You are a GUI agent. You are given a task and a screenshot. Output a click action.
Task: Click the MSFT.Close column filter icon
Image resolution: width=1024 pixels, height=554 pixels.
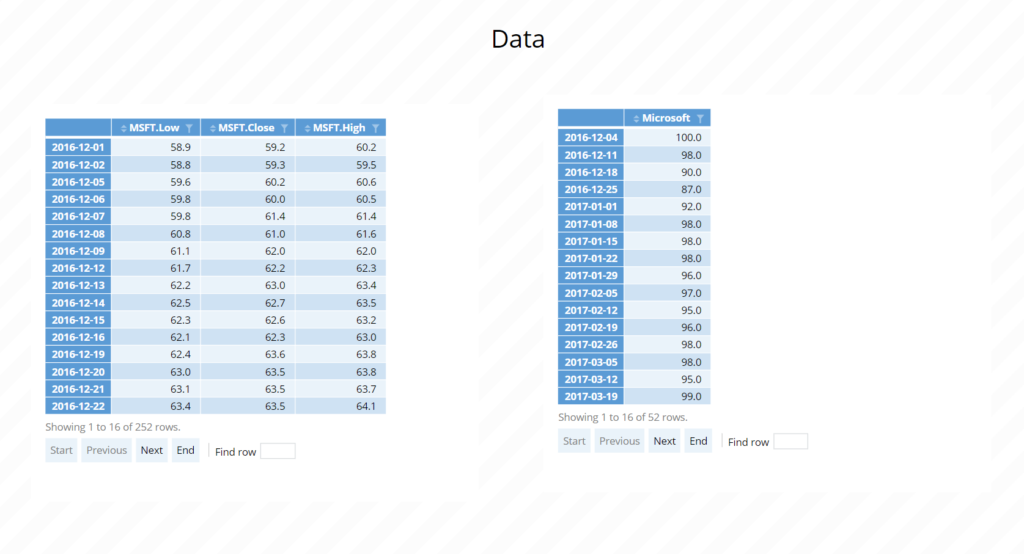tap(285, 128)
